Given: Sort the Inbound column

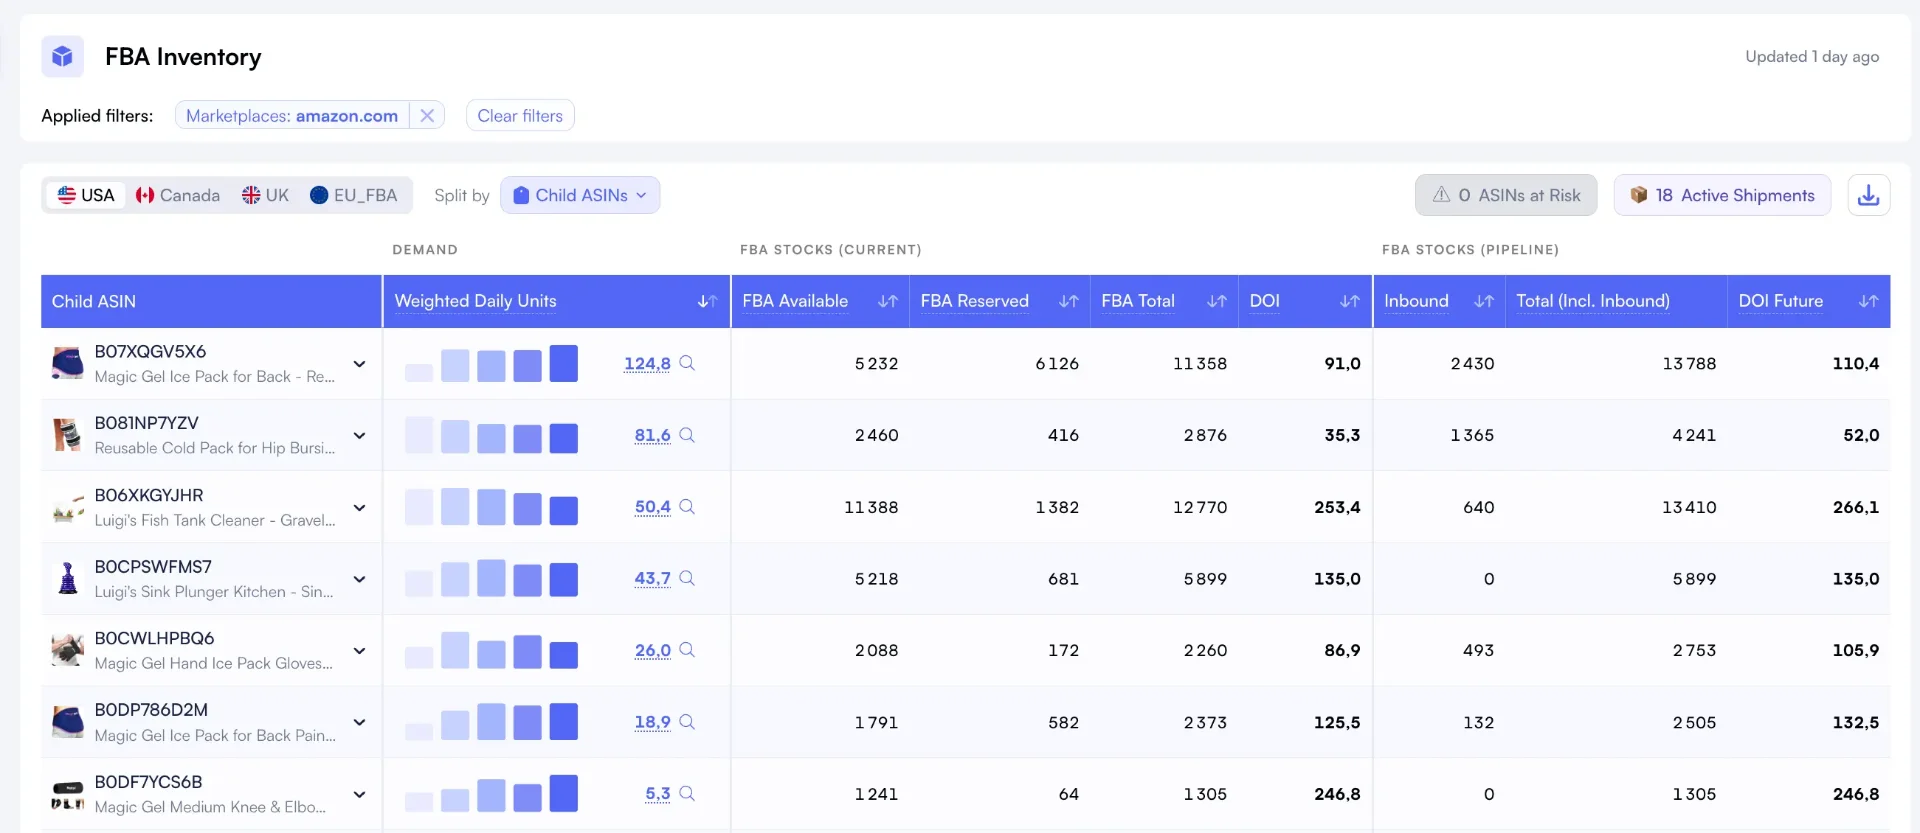Looking at the screenshot, I should pyautogui.click(x=1484, y=301).
